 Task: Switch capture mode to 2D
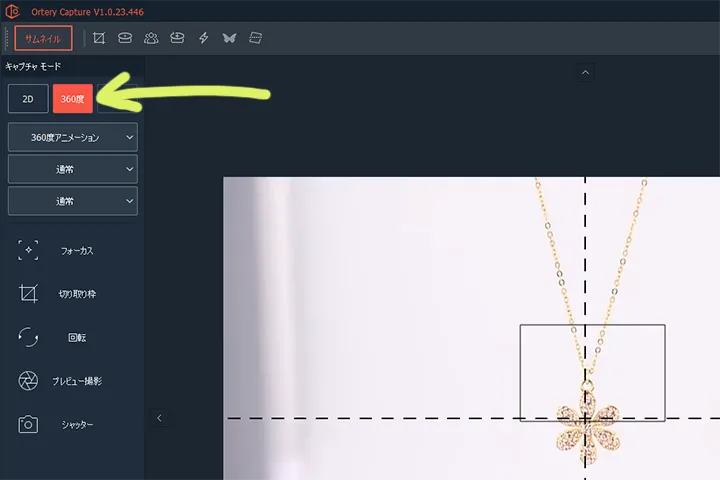pos(28,99)
